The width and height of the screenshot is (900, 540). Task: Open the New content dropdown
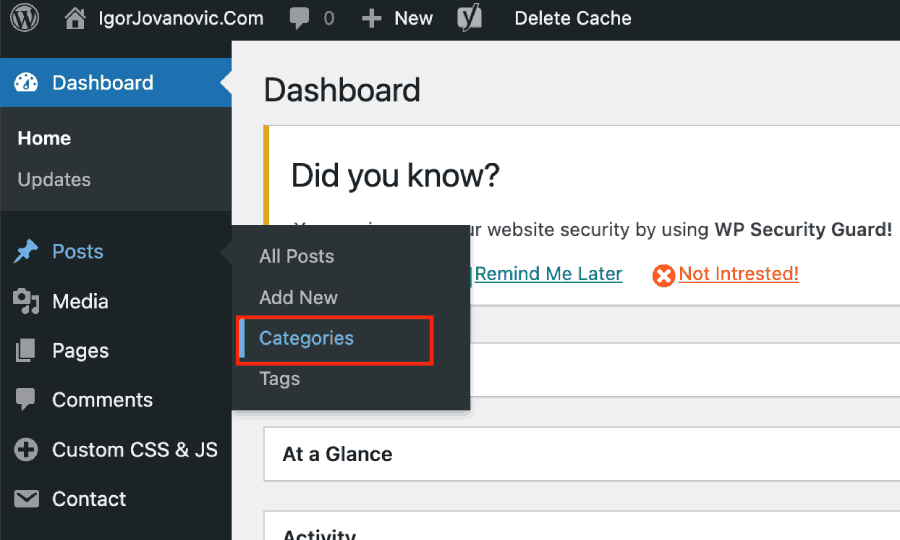397,18
